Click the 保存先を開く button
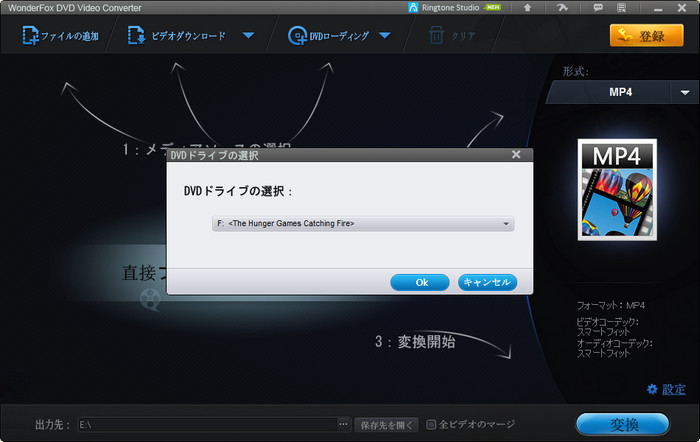 (387, 425)
